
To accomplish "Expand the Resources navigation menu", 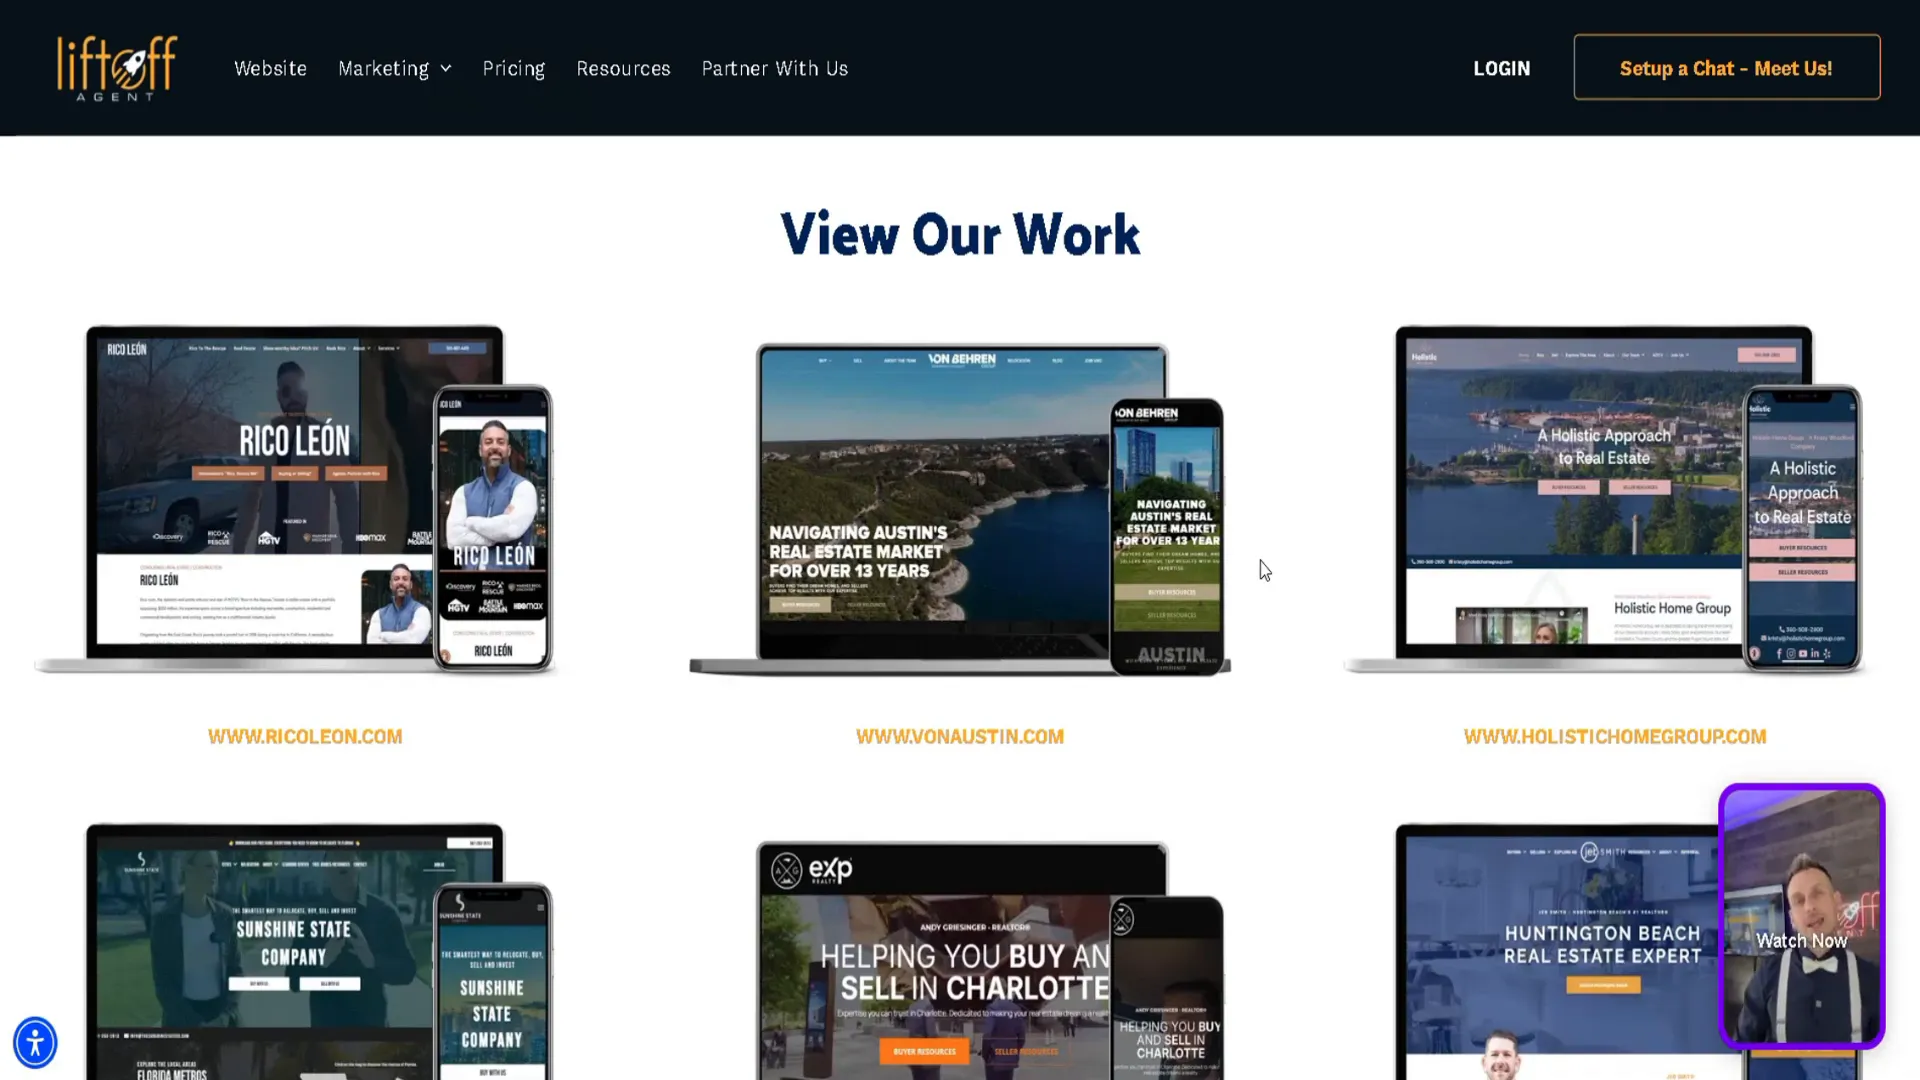I will (622, 67).
